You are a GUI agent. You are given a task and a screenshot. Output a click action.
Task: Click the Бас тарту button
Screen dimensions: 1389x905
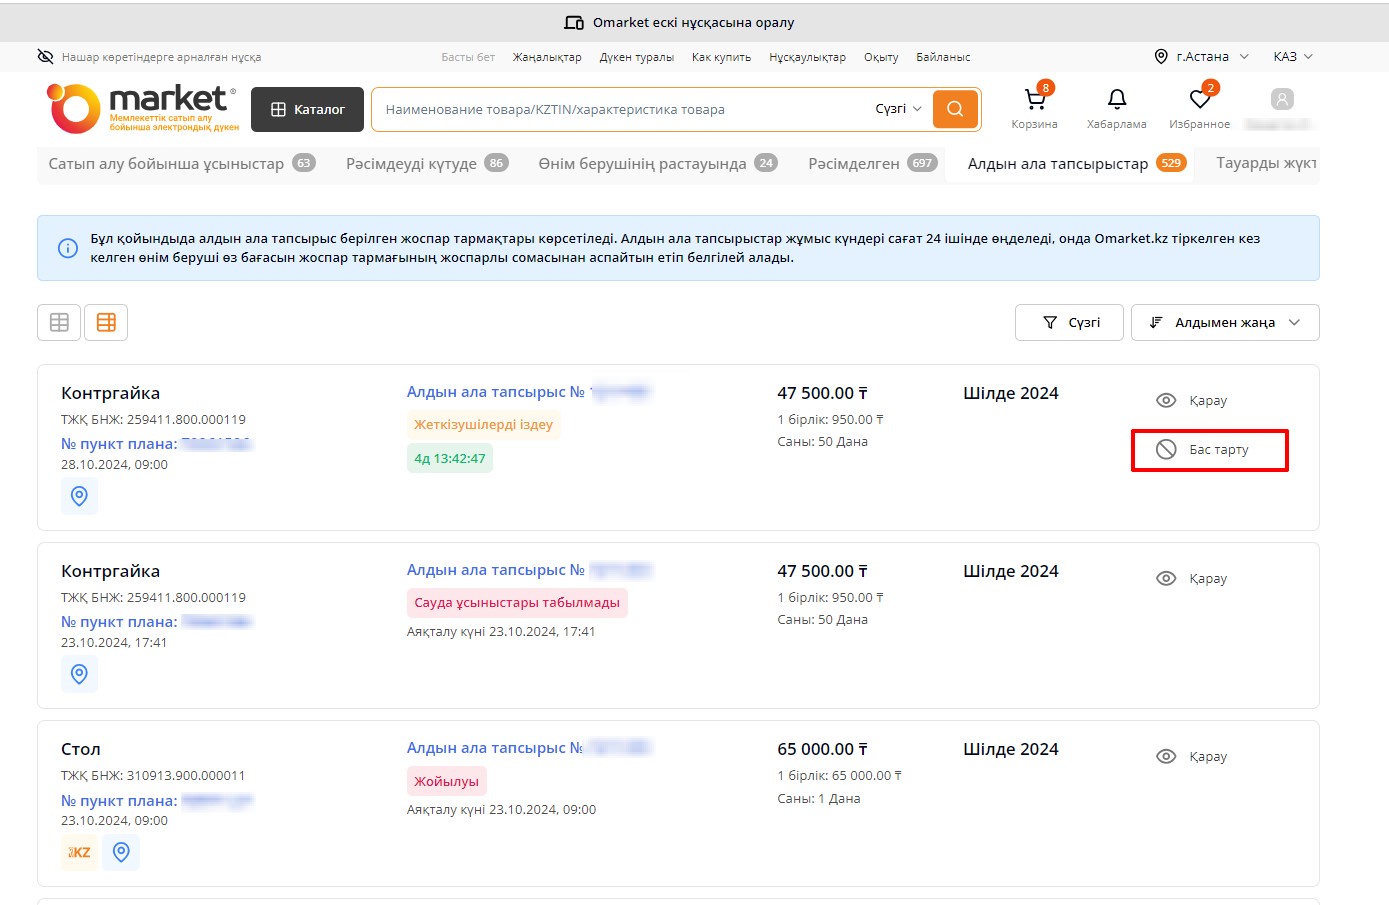pos(1209,450)
